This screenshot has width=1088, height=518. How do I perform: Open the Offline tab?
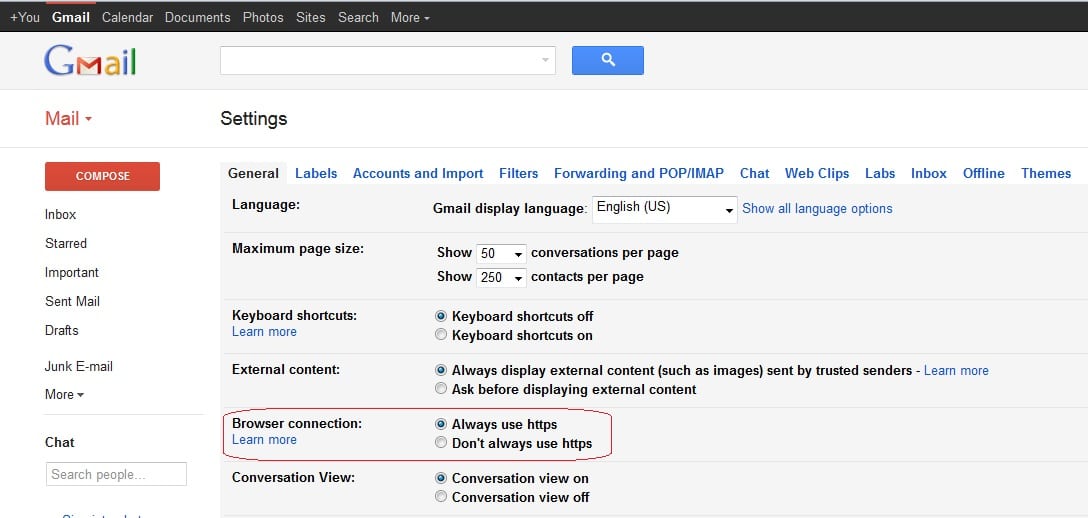tap(983, 173)
